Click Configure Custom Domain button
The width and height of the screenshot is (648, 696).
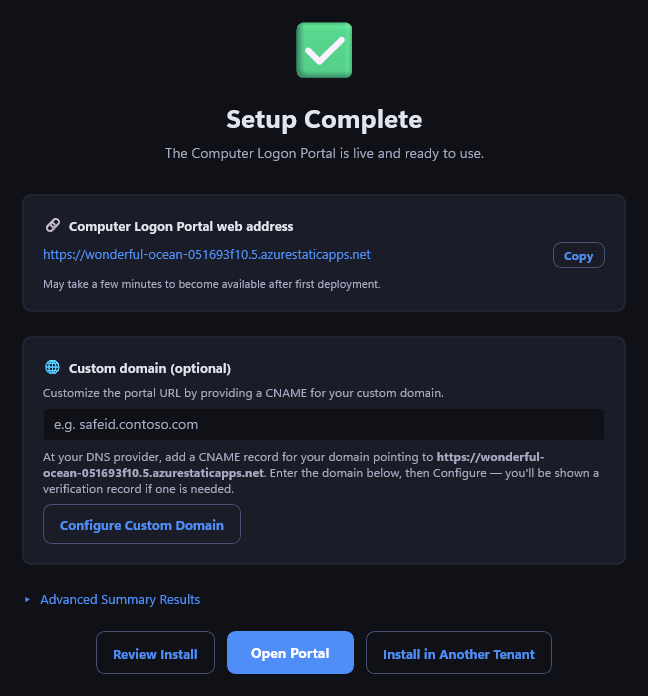pyautogui.click(x=142, y=524)
